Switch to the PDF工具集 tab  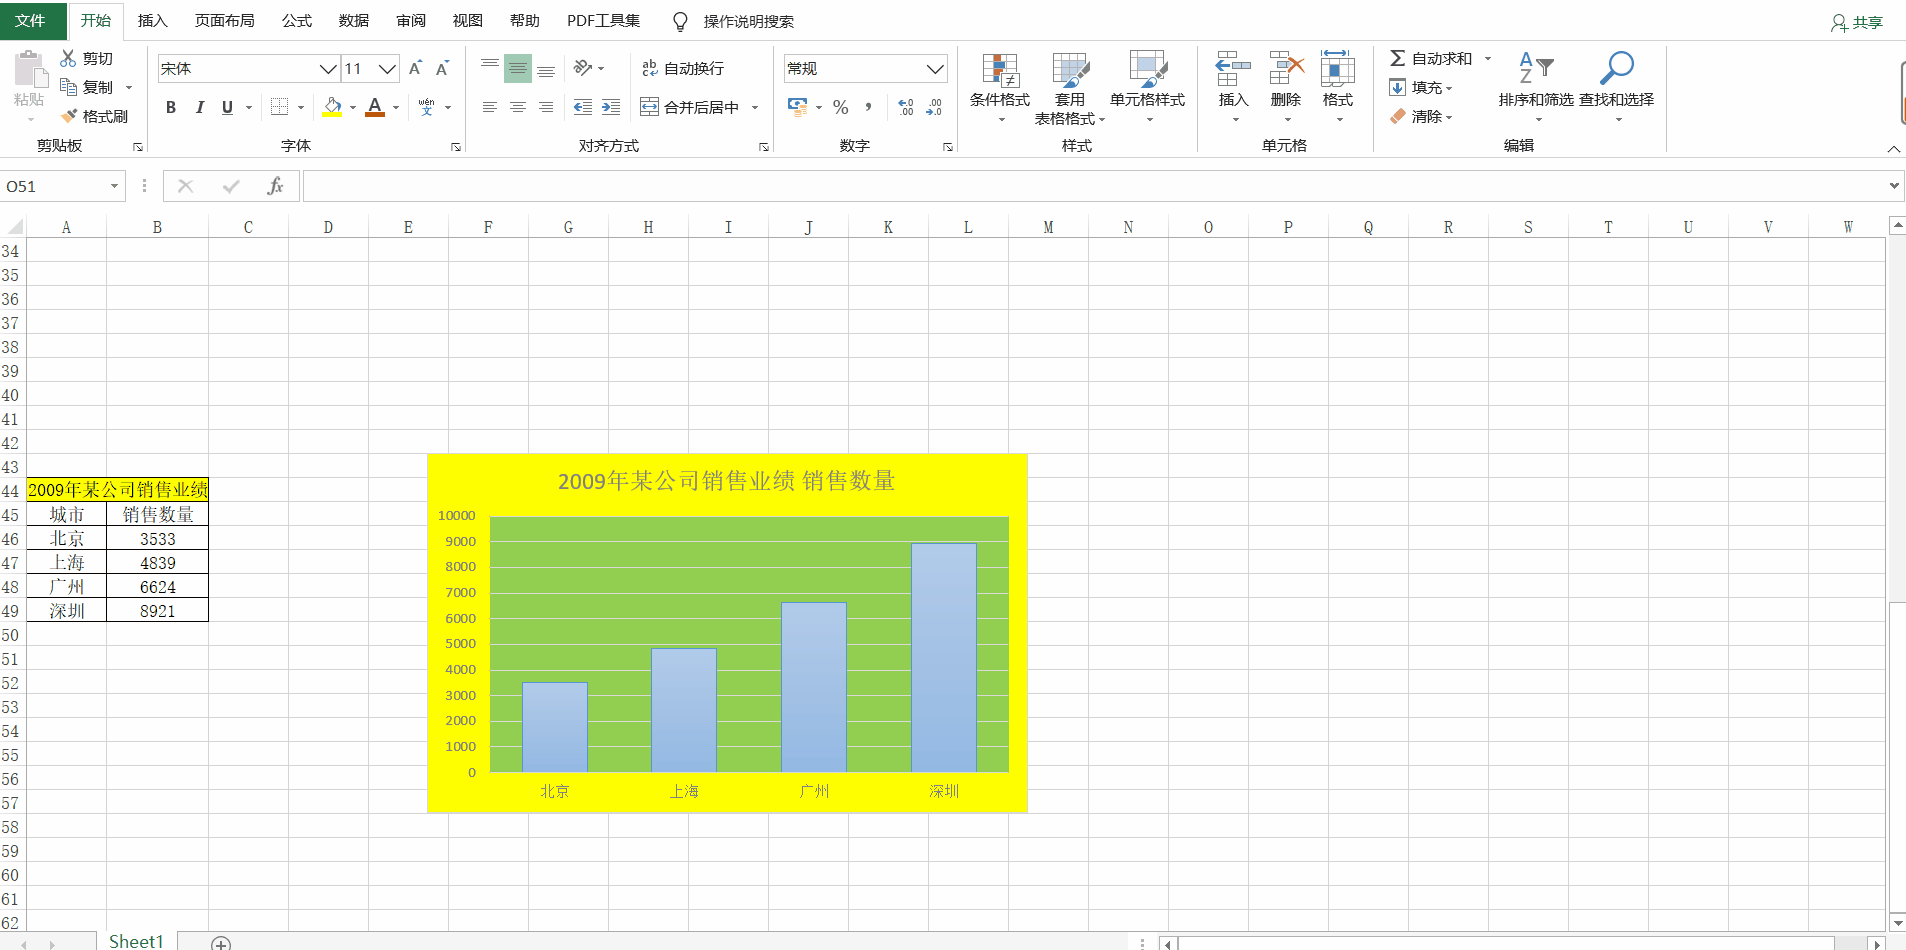(603, 21)
